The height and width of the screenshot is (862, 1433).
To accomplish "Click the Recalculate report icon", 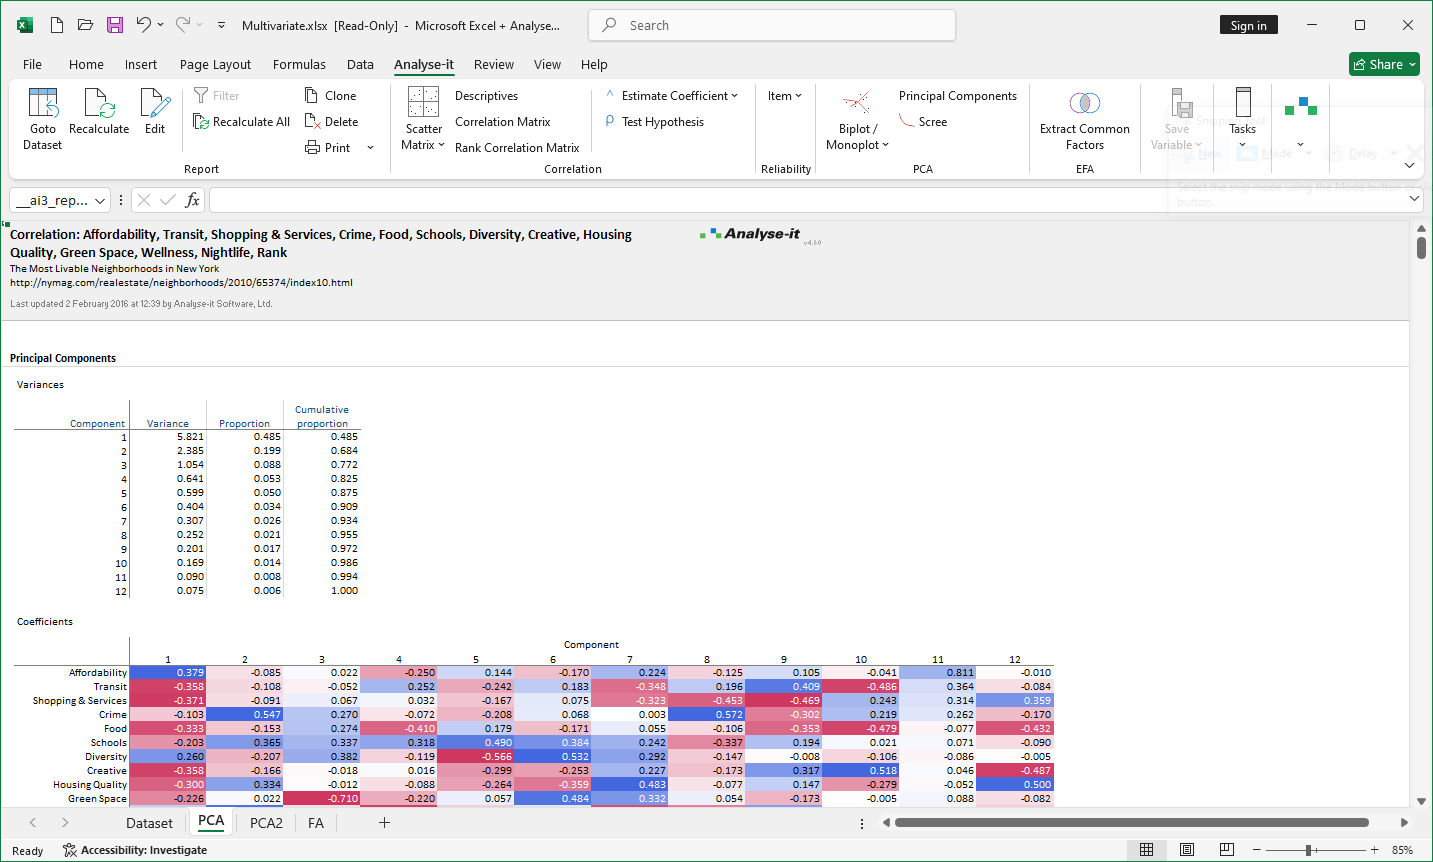I will [x=99, y=112].
